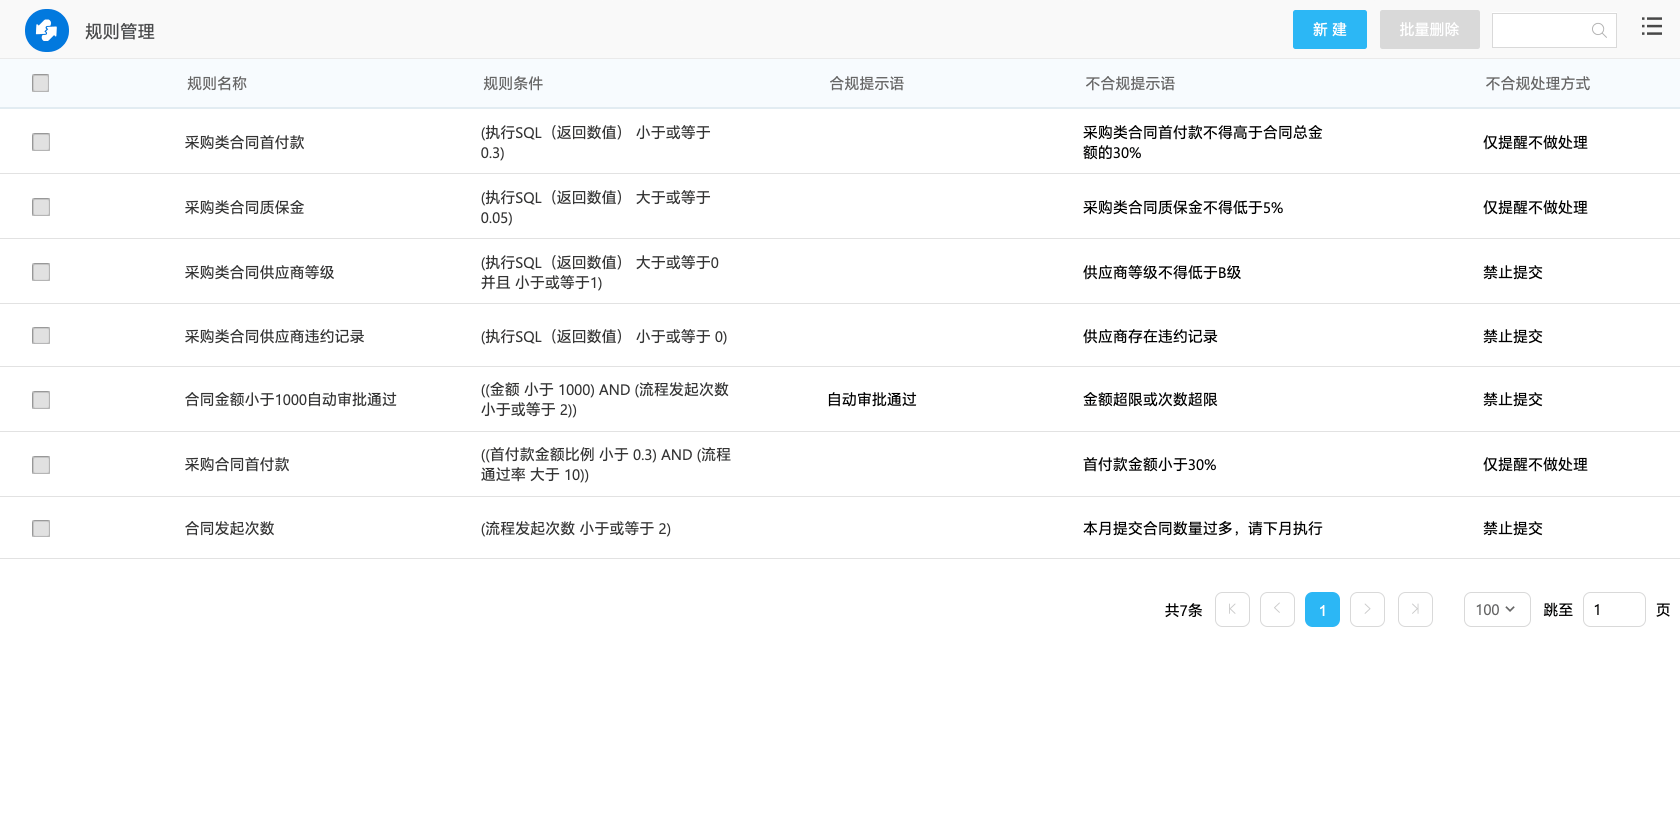Check the box for 采购合同首付款 row
Screen dimensions: 1680x840
(41, 465)
